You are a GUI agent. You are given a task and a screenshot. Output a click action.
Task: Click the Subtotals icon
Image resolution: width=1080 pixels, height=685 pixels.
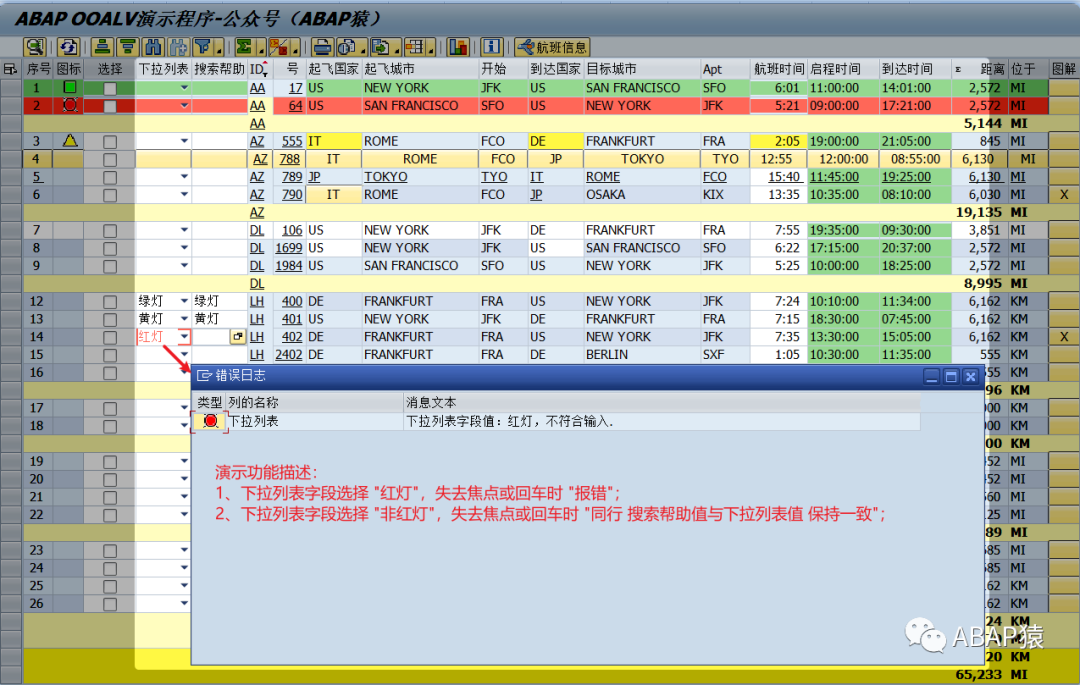[278, 47]
